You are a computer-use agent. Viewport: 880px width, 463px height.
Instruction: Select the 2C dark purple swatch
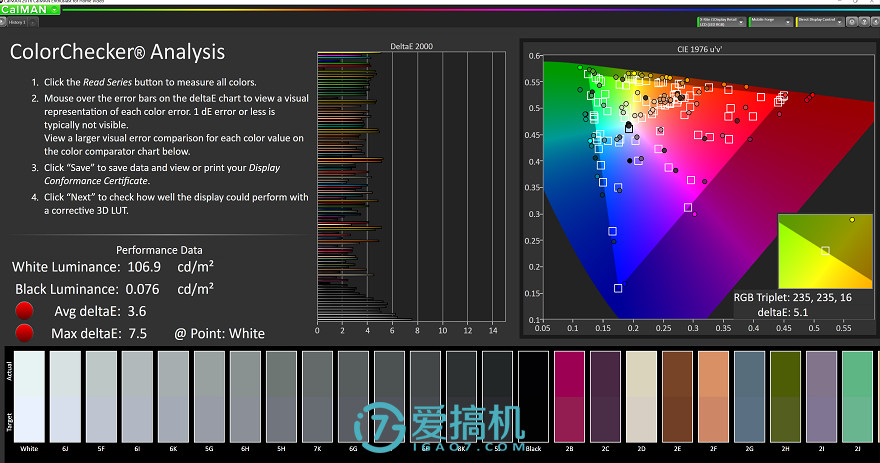pos(606,397)
